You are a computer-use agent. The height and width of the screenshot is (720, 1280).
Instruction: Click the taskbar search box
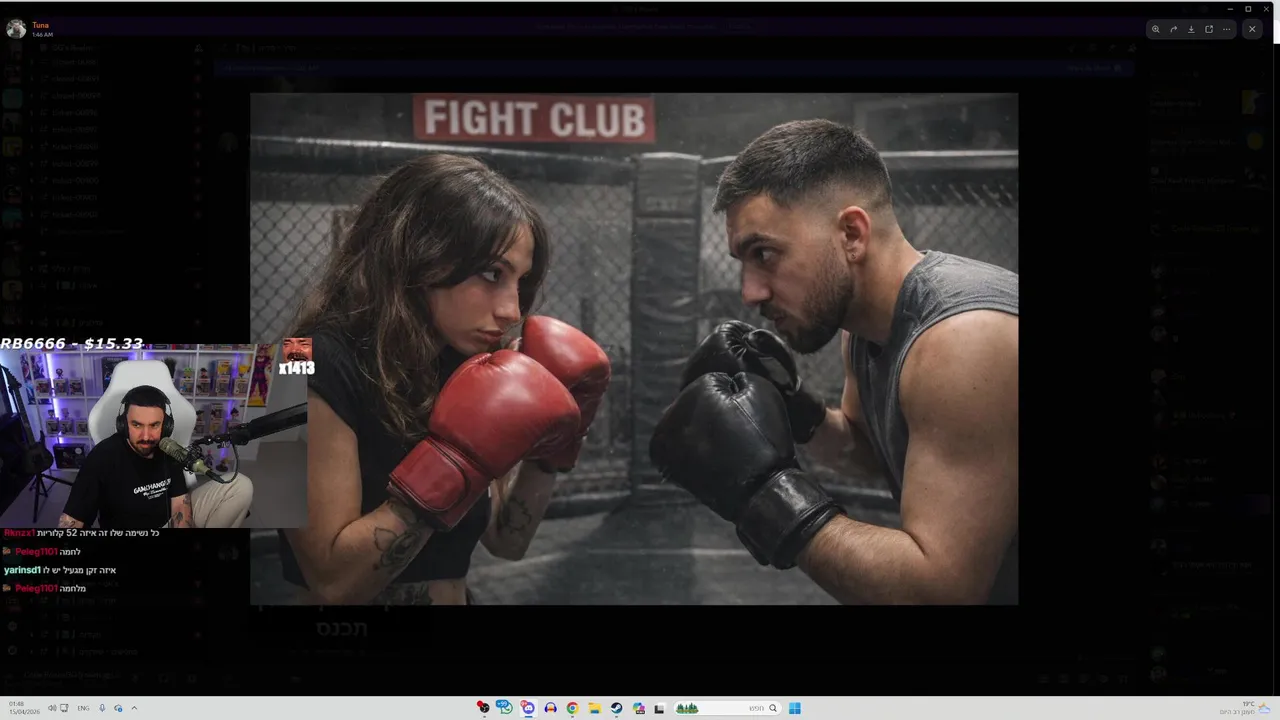(726, 708)
